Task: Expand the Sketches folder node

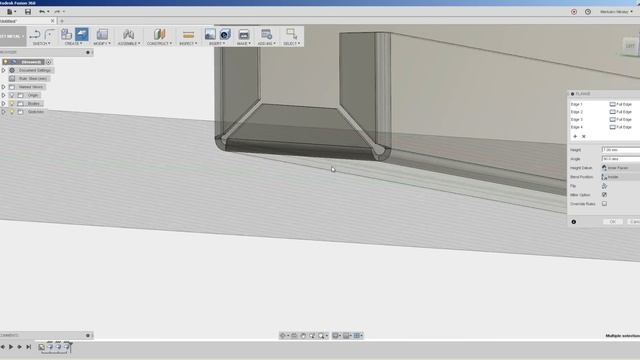Action: 4,112
